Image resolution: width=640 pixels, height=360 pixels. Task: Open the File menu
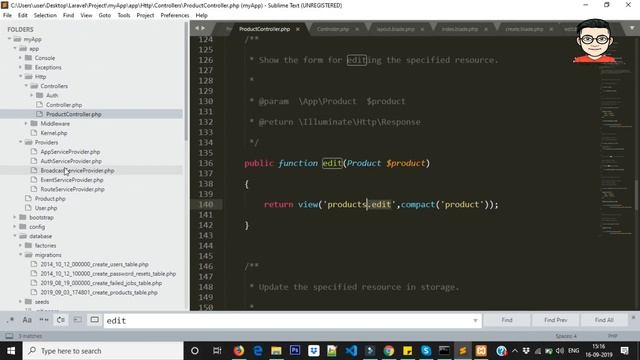pyautogui.click(x=7, y=15)
